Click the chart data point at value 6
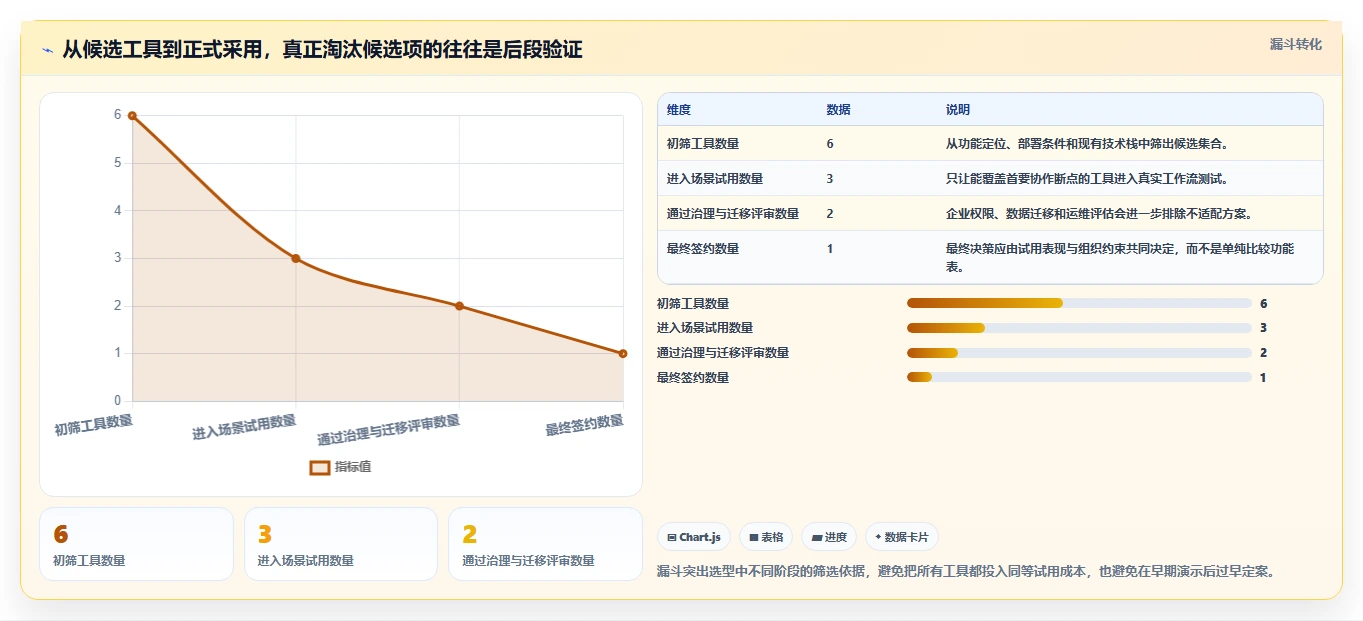1363x621 pixels. (x=132, y=116)
